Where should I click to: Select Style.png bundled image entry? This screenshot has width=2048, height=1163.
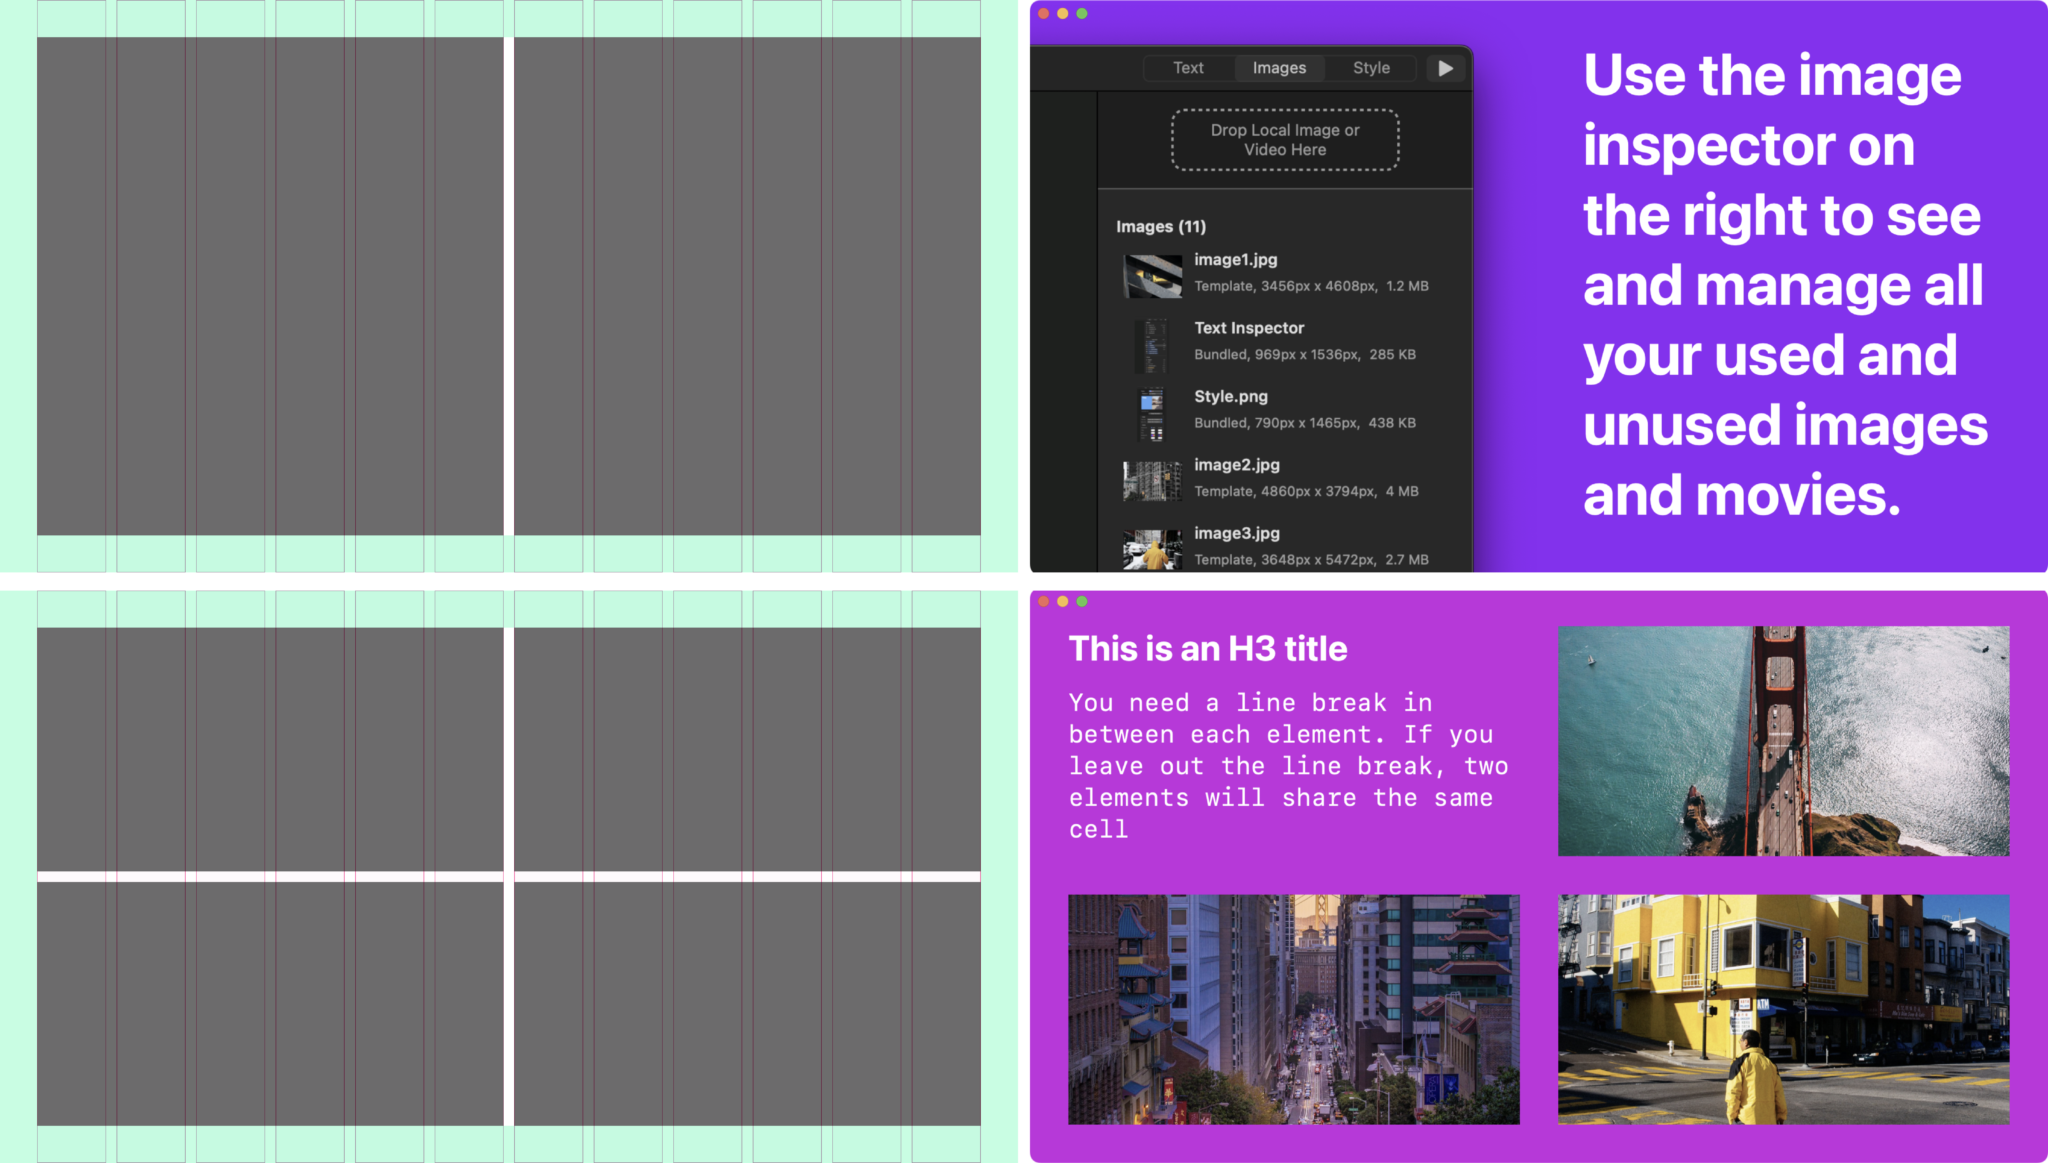click(x=1283, y=409)
